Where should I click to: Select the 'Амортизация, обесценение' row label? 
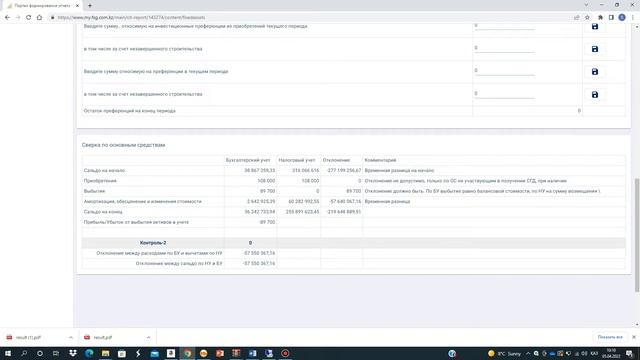[142, 202]
